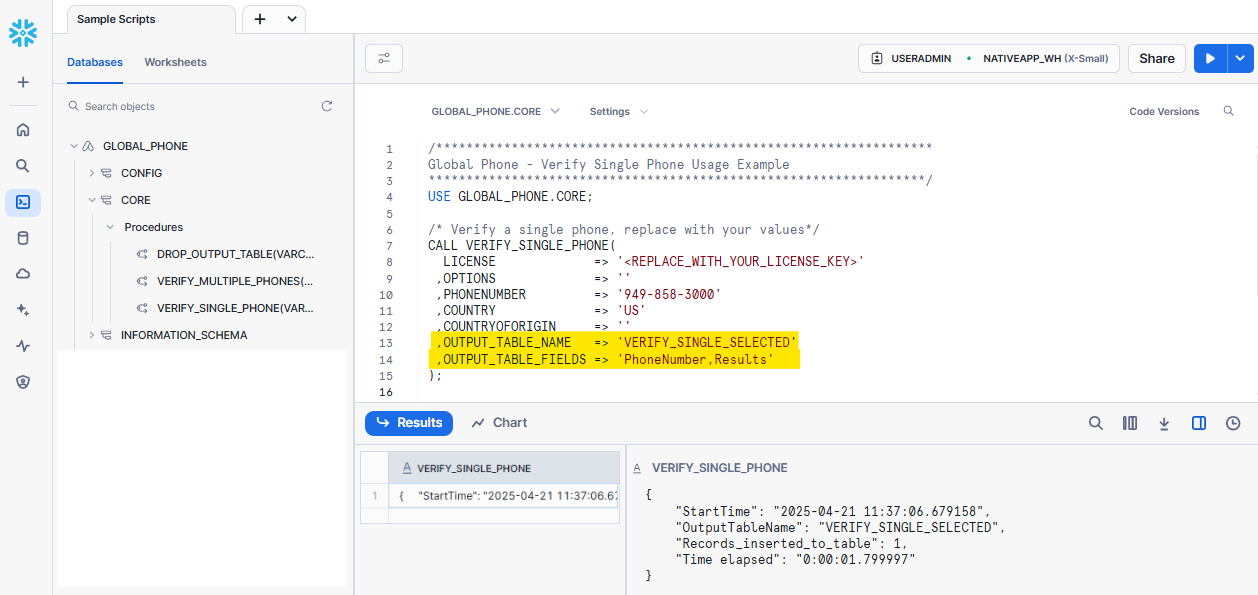Click the VERIFY_SINGLE_PHONE column header in results
Viewport: 1258px width, 595px height.
click(x=504, y=468)
